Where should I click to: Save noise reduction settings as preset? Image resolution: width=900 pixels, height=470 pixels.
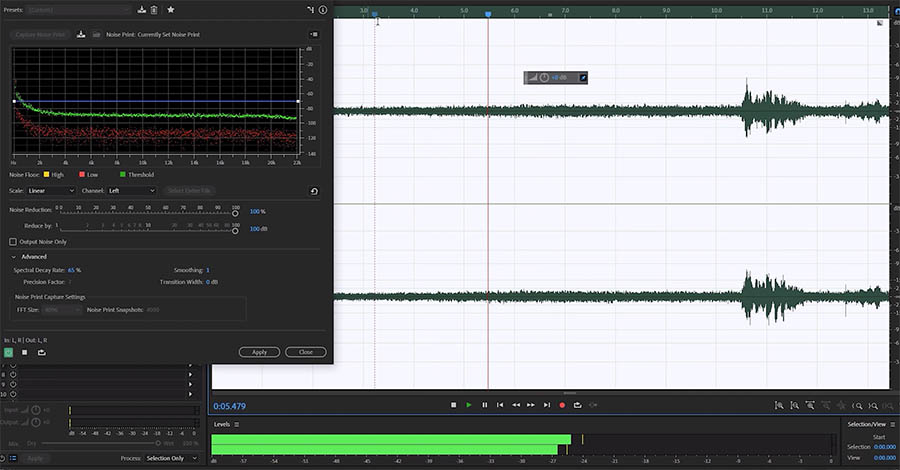tap(142, 9)
